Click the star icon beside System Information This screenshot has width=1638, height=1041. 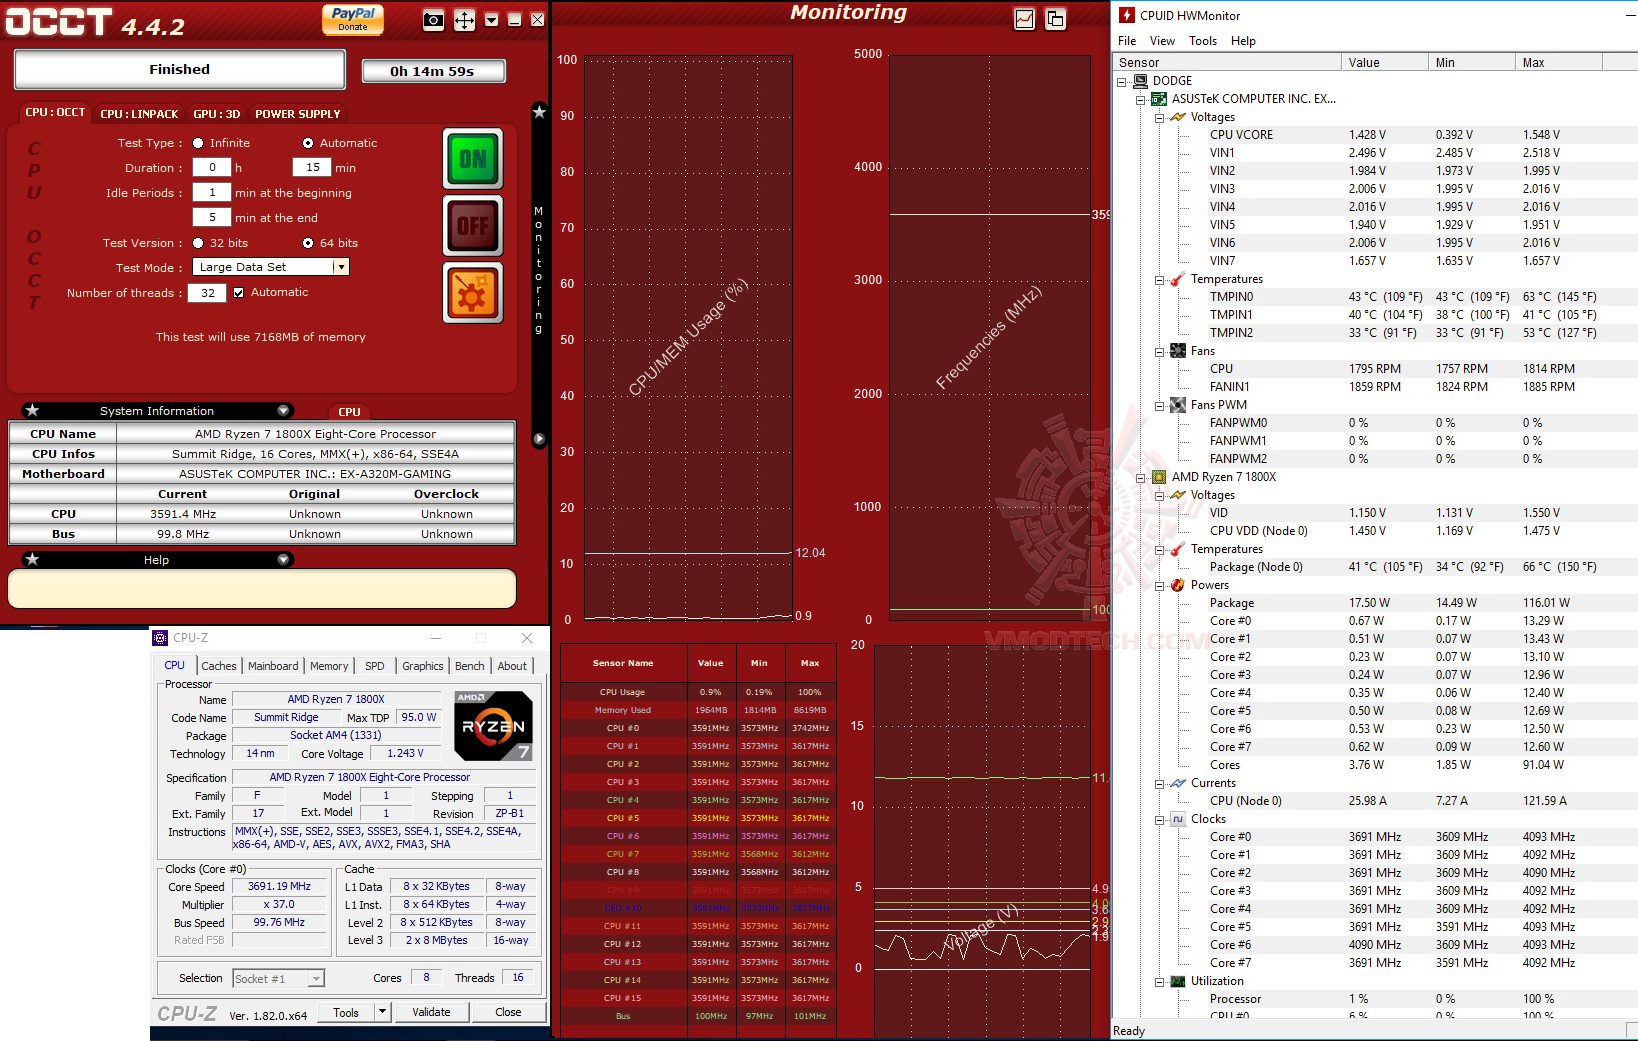tap(32, 410)
